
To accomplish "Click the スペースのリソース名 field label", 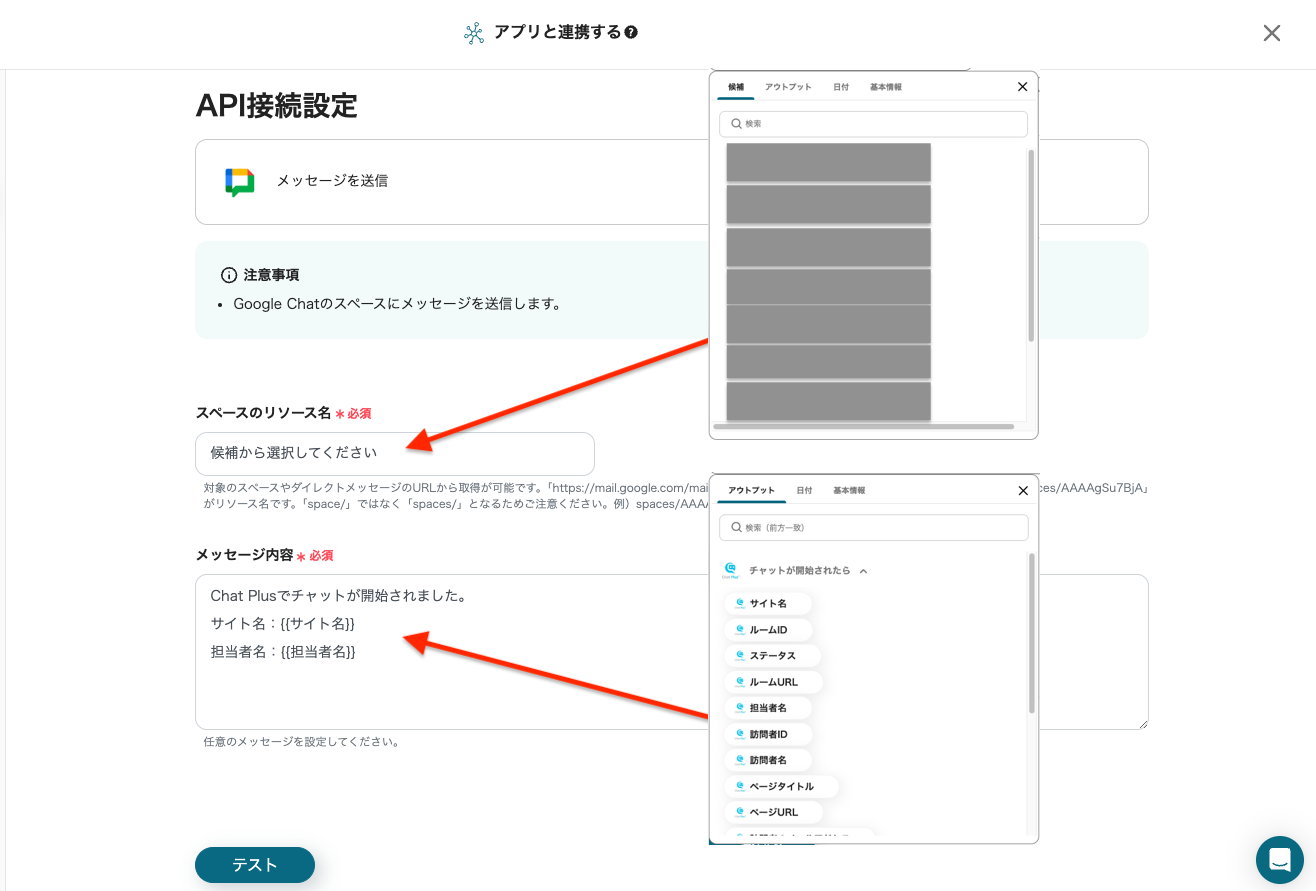I will coord(263,413).
